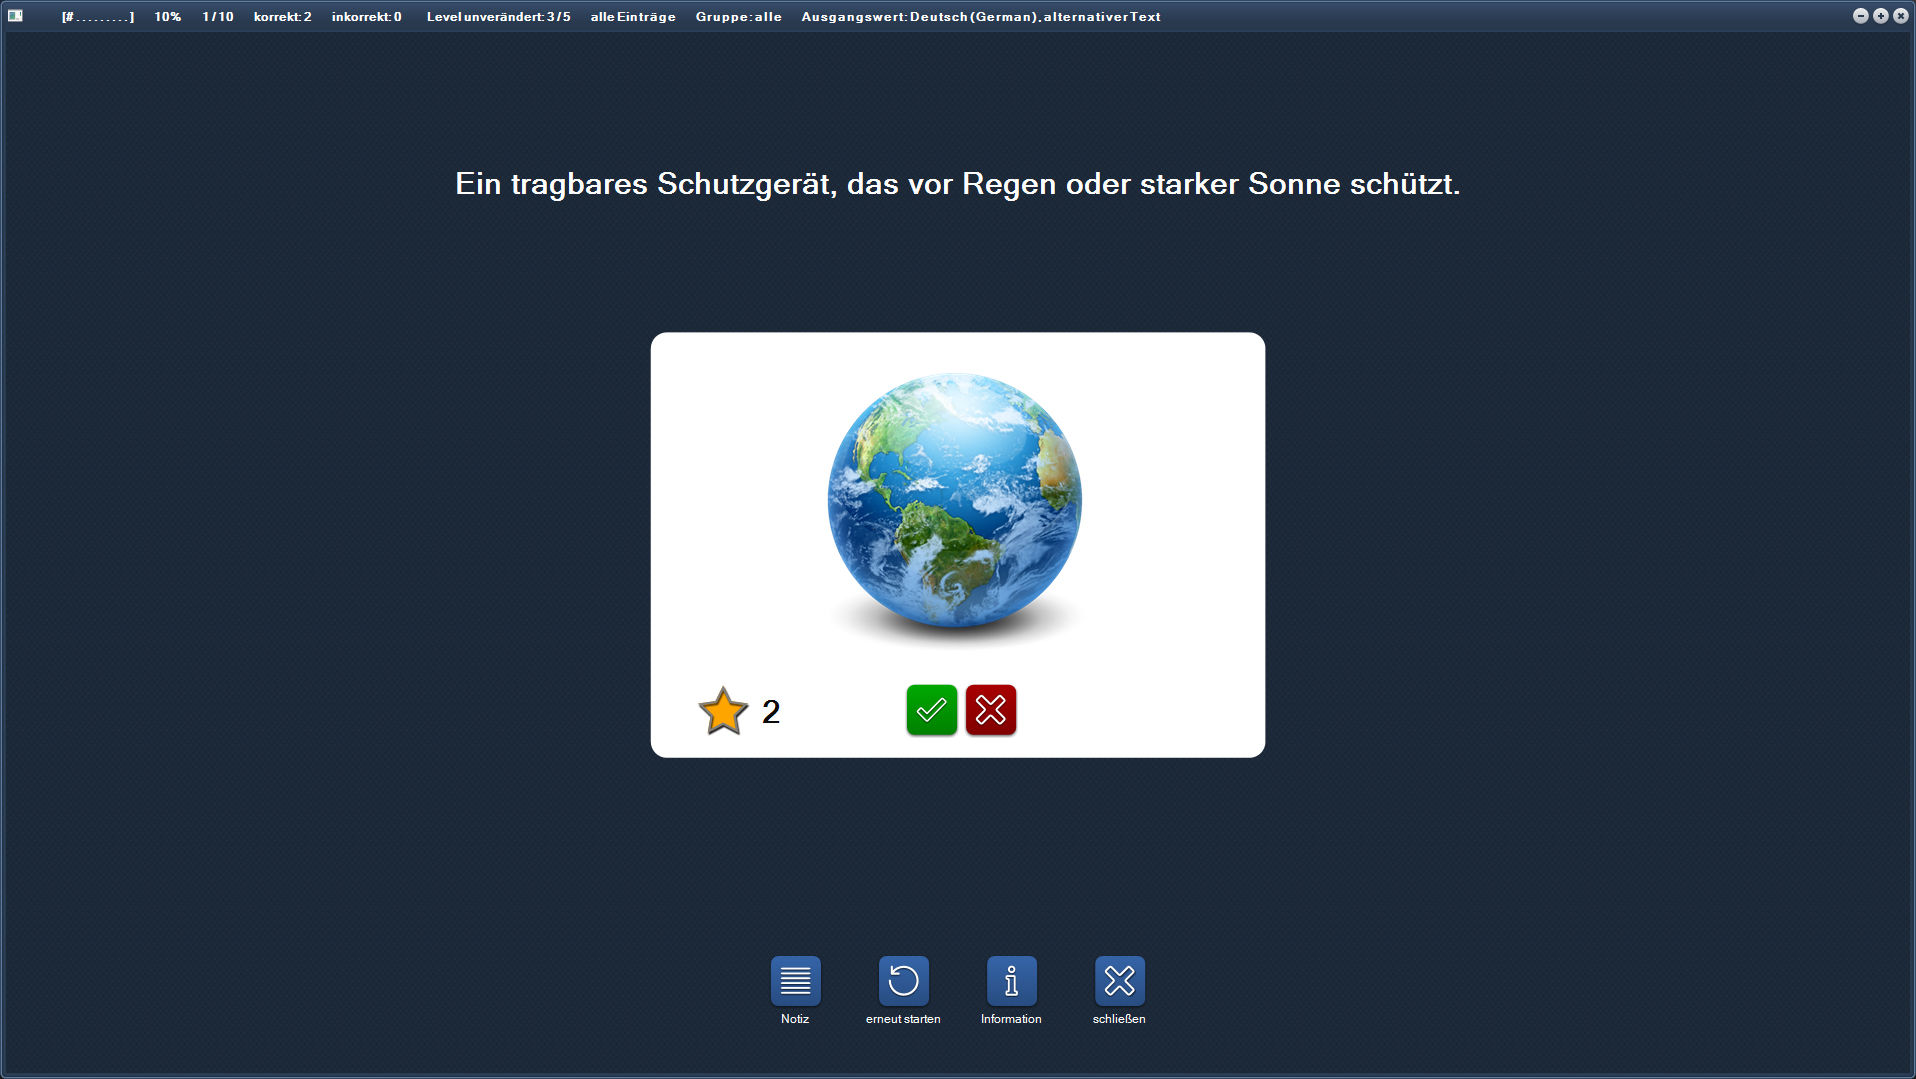Click the 'inkorrekt: 0' counter

[x=366, y=16]
